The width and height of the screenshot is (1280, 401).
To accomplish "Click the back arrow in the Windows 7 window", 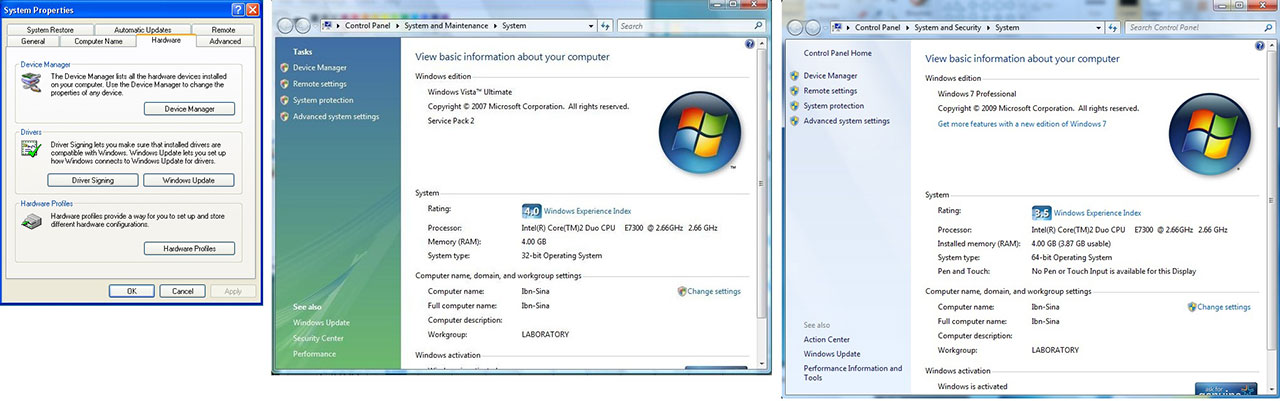I will tap(795, 28).
